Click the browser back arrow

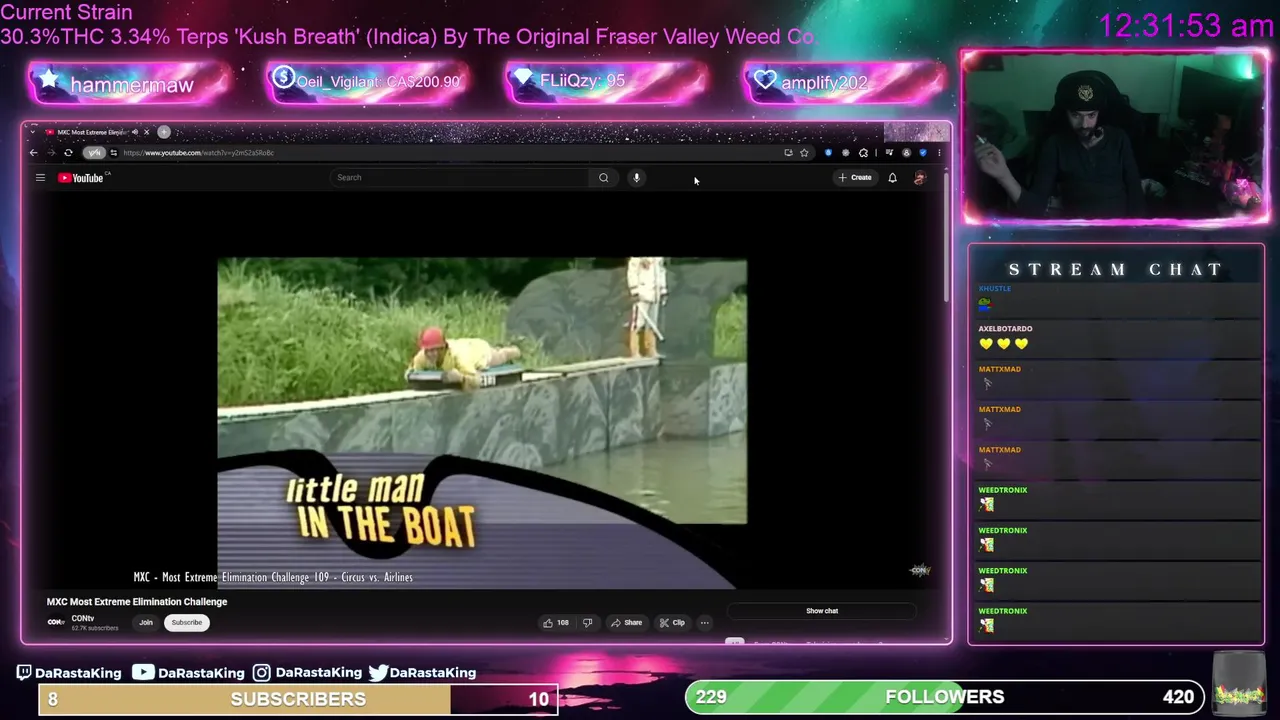point(33,153)
